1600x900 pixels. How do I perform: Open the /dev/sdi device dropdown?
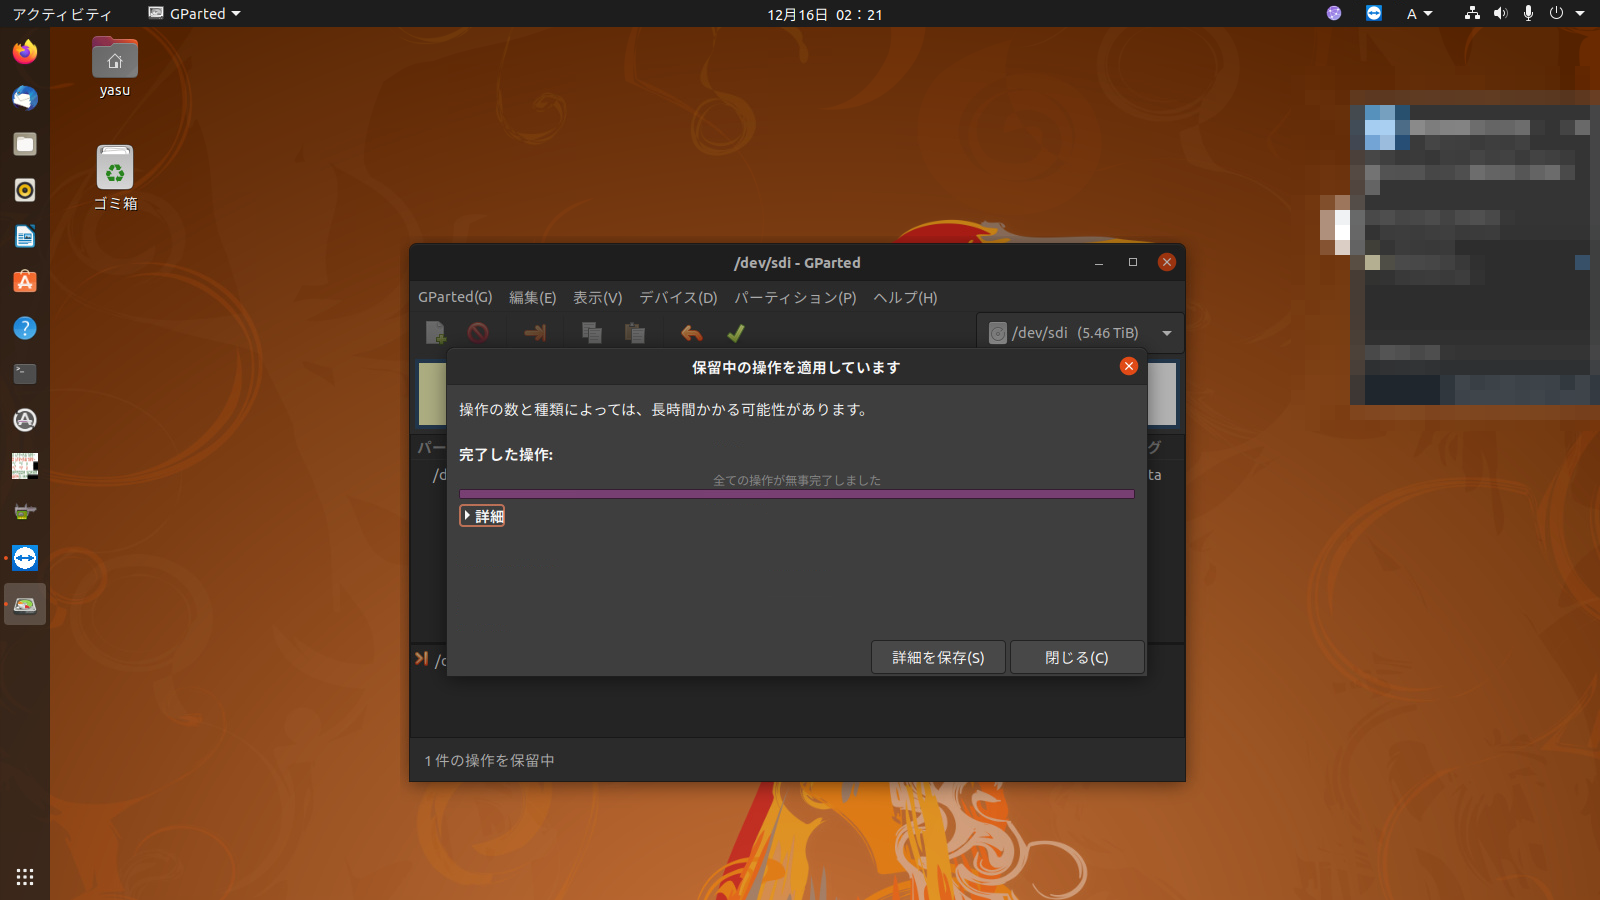(x=1080, y=333)
